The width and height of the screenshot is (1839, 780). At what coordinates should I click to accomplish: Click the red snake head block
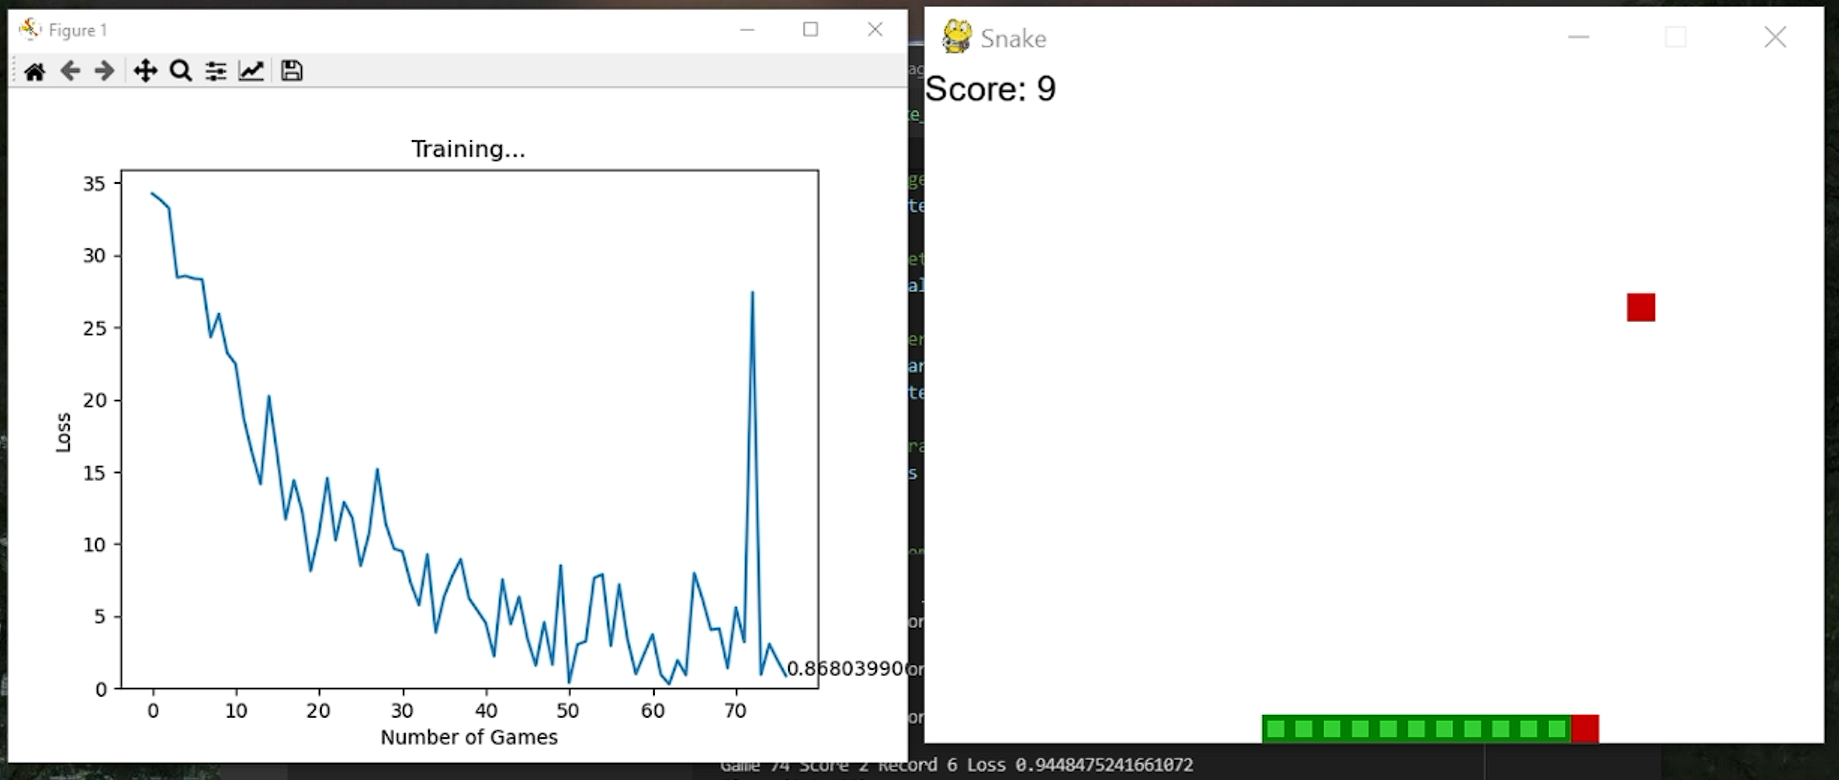click(1585, 729)
